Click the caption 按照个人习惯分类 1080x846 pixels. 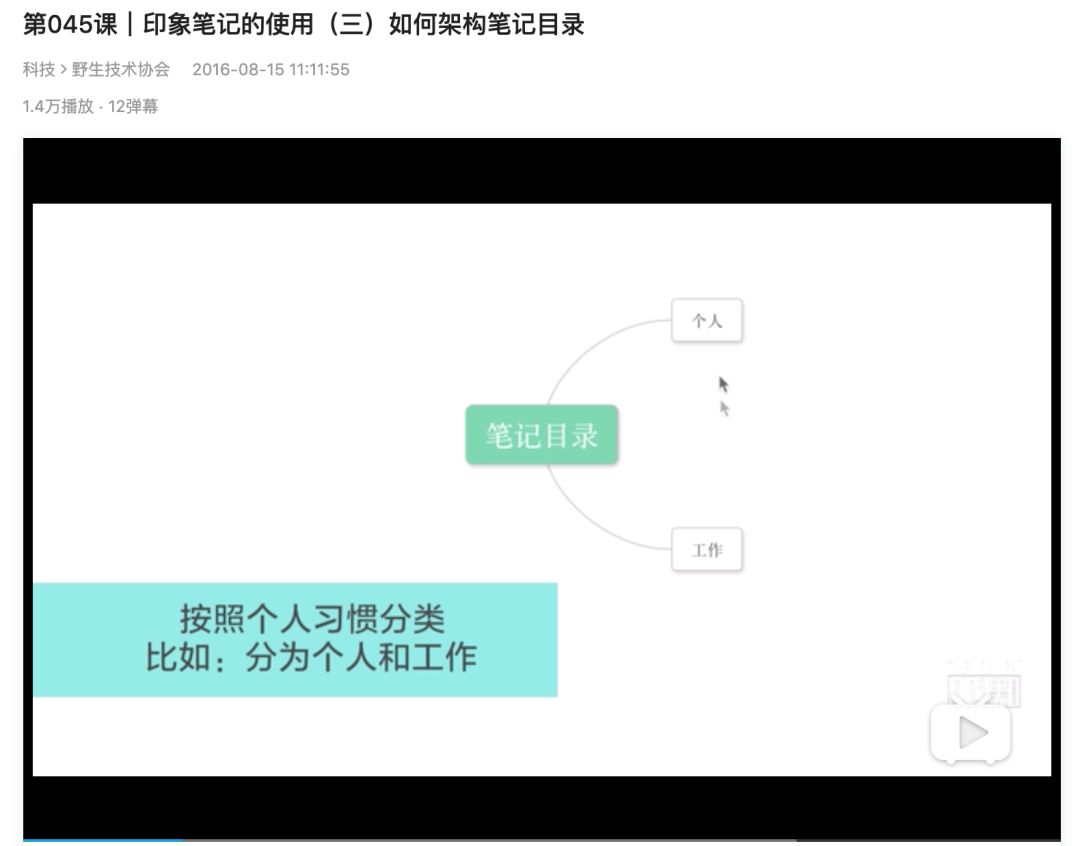[313, 619]
